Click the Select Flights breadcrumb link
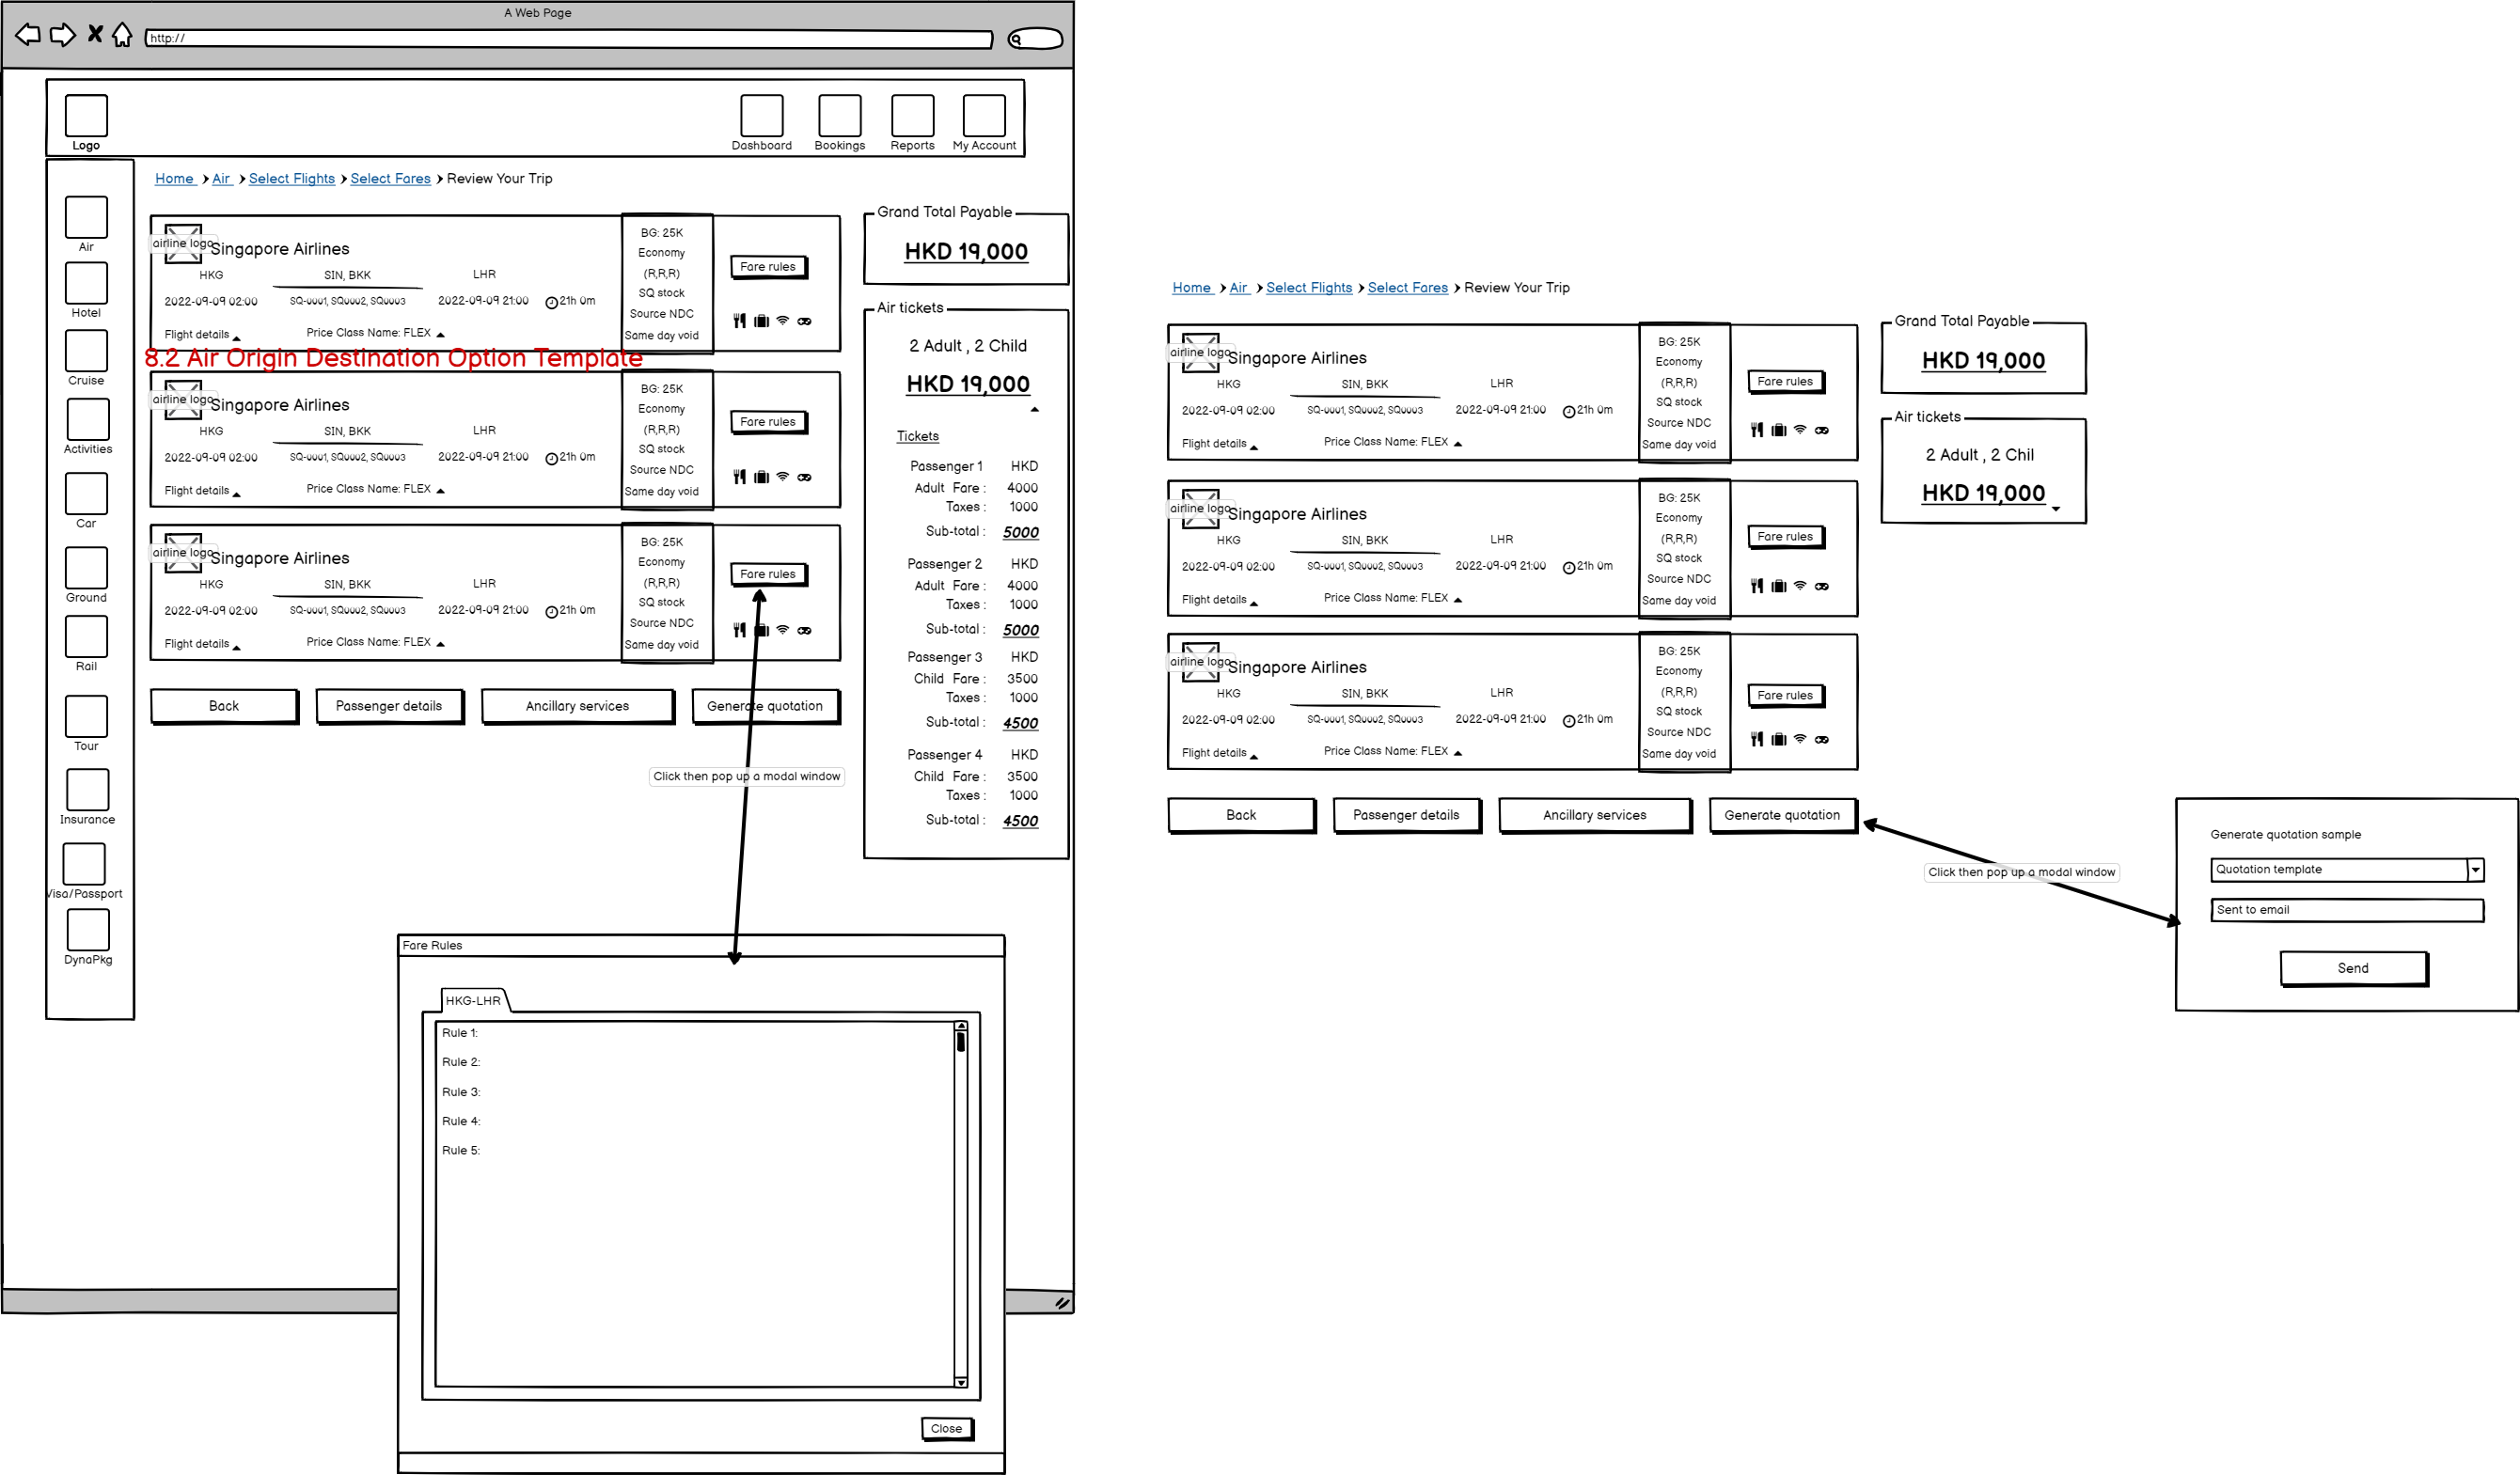This screenshot has height=1475, width=2520. 291,178
